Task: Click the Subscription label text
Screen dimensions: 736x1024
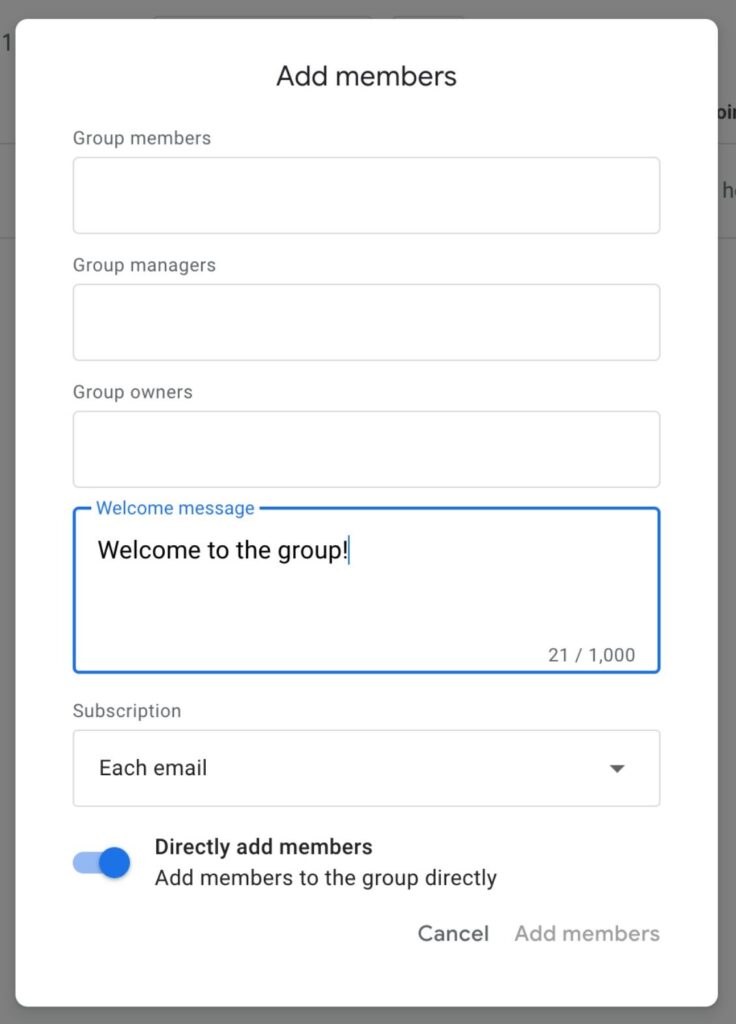Action: click(127, 711)
